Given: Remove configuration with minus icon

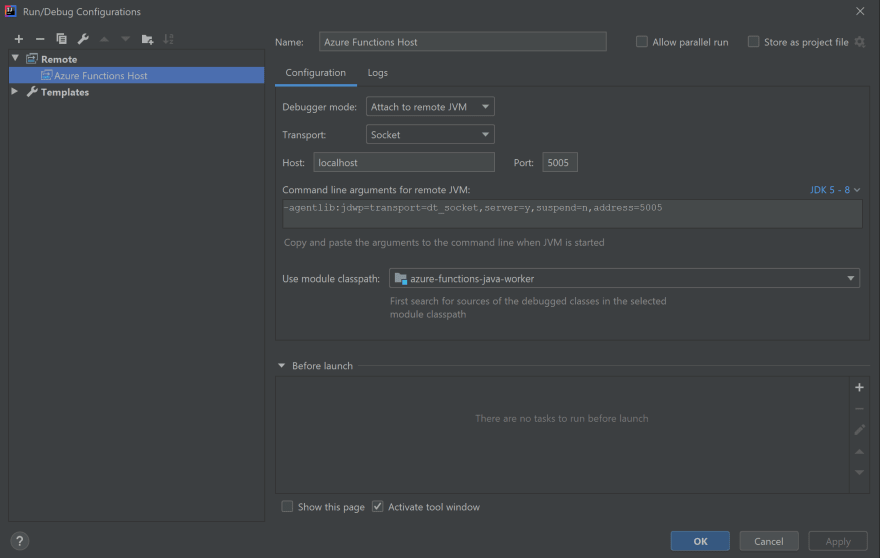Looking at the screenshot, I should tap(40, 39).
